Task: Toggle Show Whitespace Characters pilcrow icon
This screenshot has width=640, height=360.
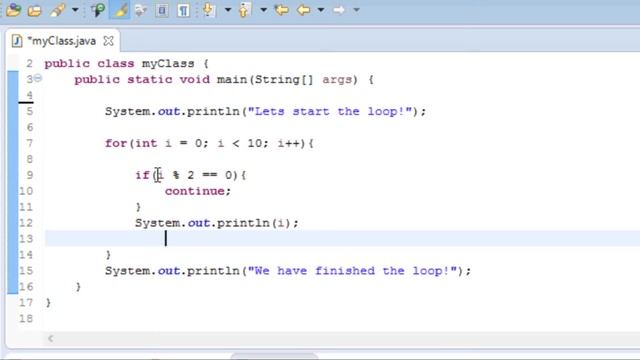Action: 183,10
